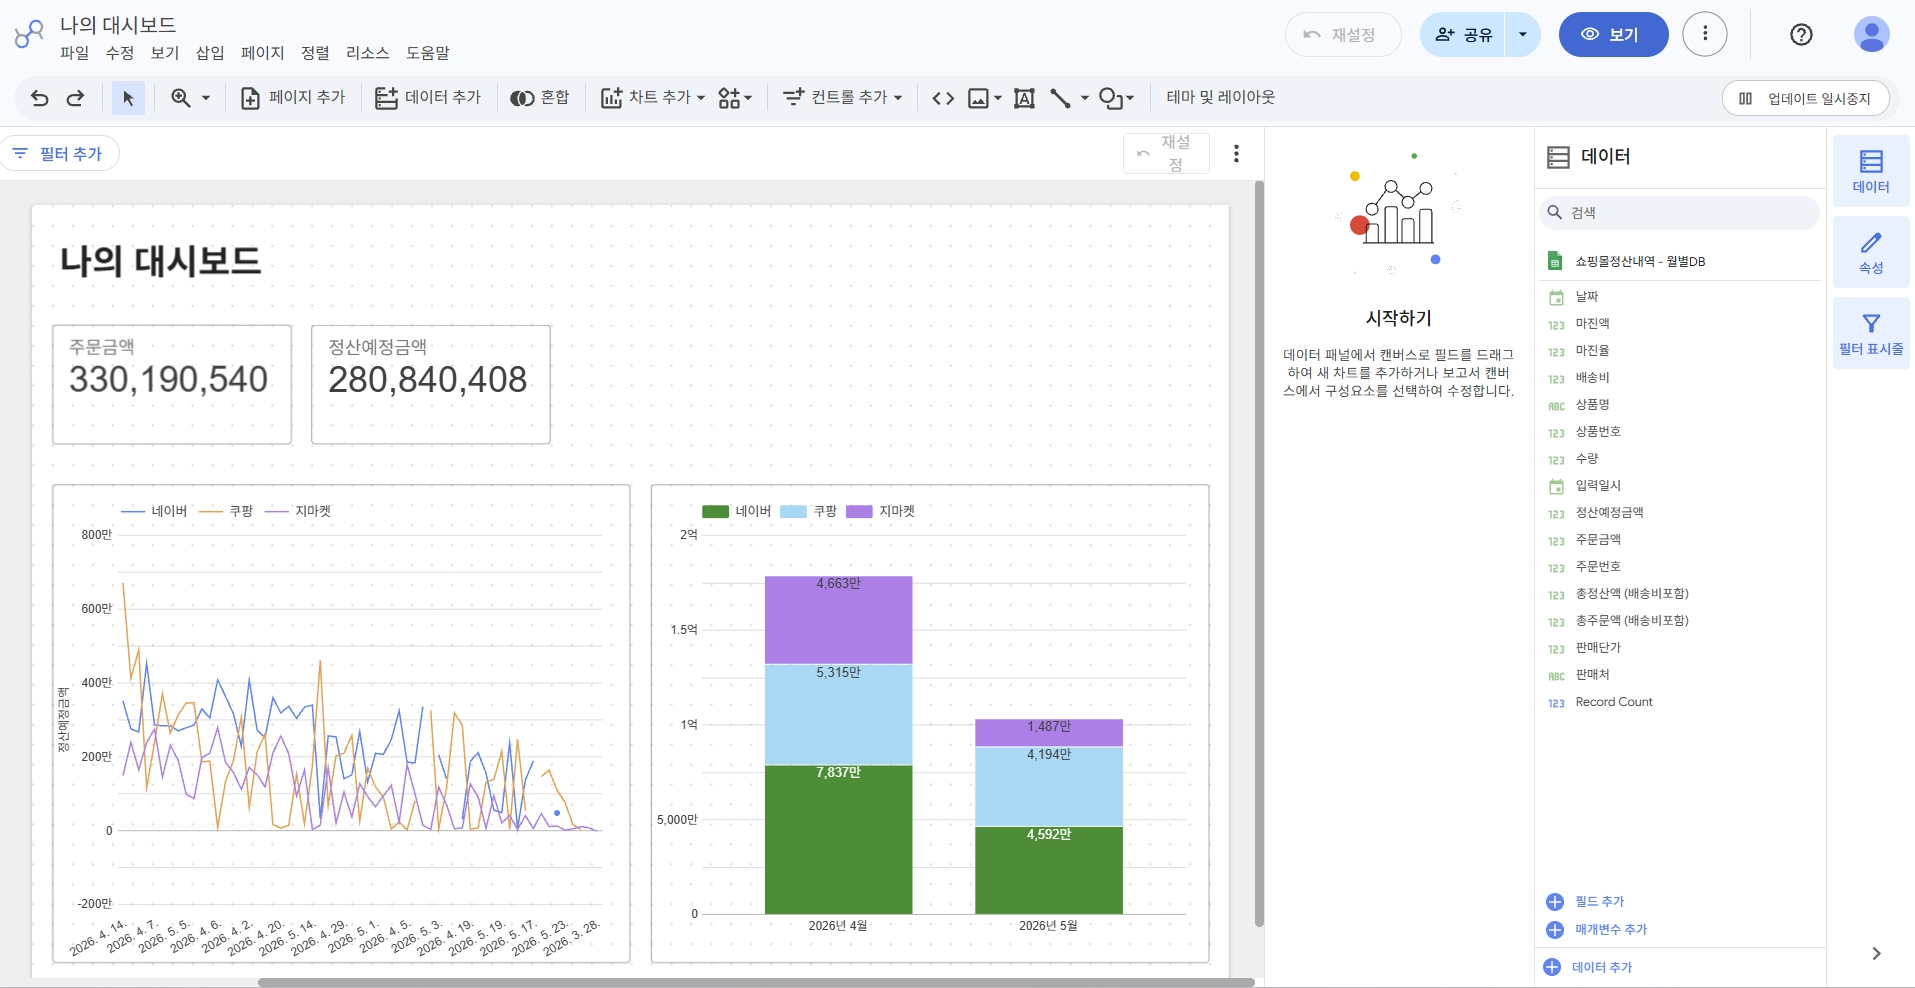The width and height of the screenshot is (1915, 988).
Task: Collapse the side panel with chevron arrow
Action: [x=1876, y=954]
